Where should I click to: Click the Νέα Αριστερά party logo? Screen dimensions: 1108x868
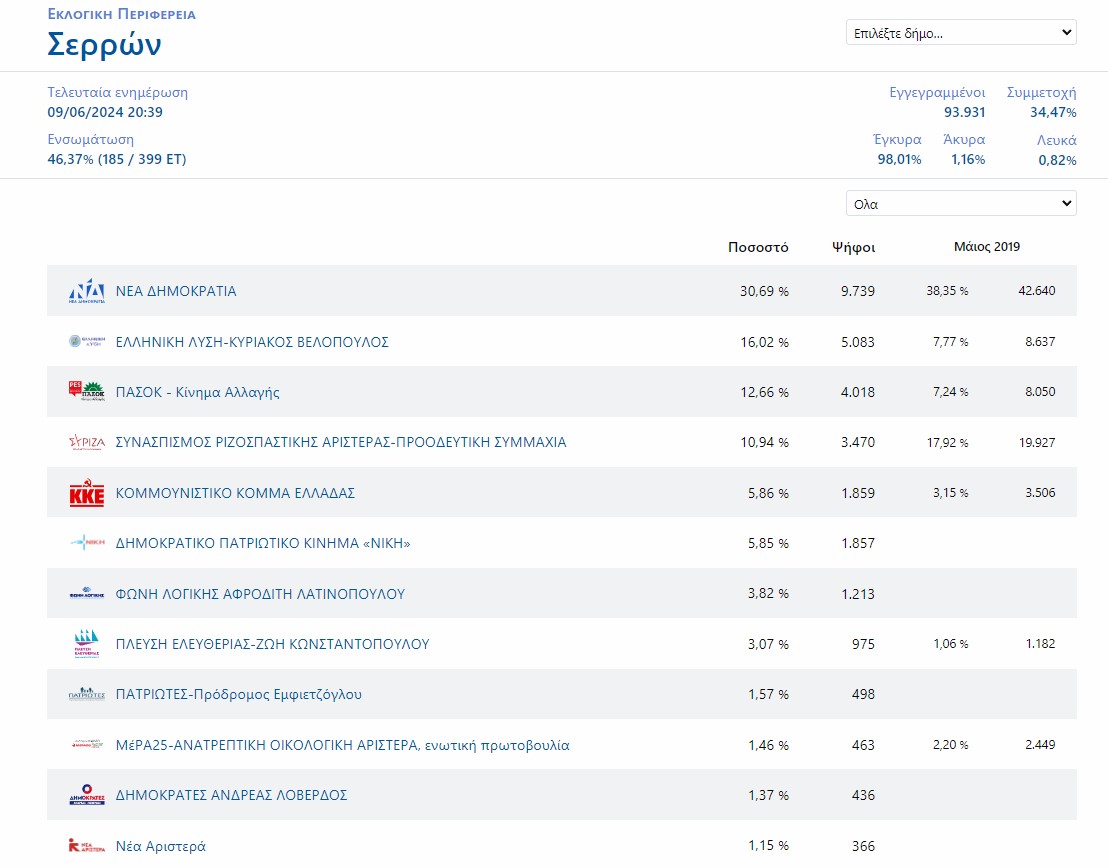point(86,846)
